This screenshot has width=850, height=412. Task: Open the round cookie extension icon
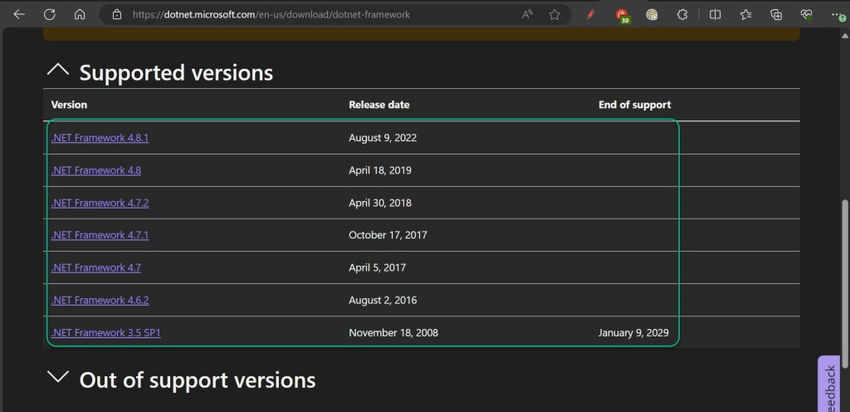(x=652, y=15)
